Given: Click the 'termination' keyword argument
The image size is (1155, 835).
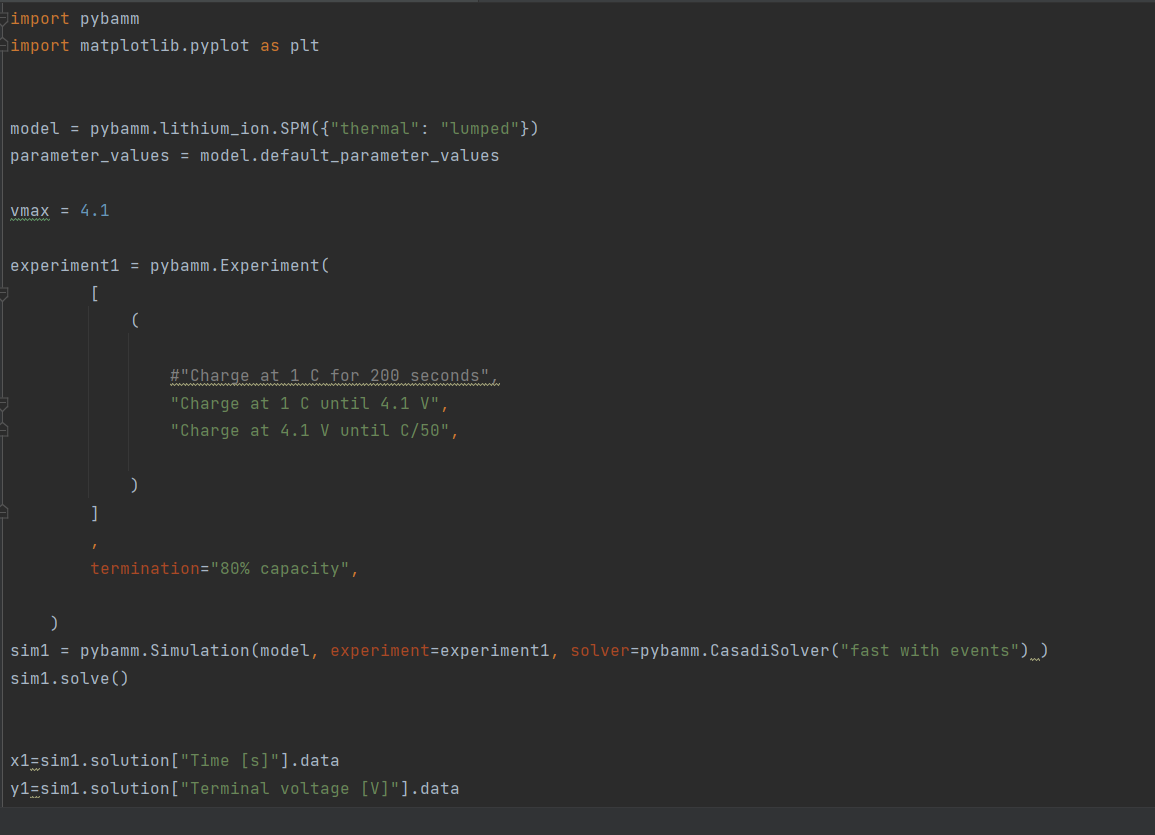Looking at the screenshot, I should click(145, 569).
